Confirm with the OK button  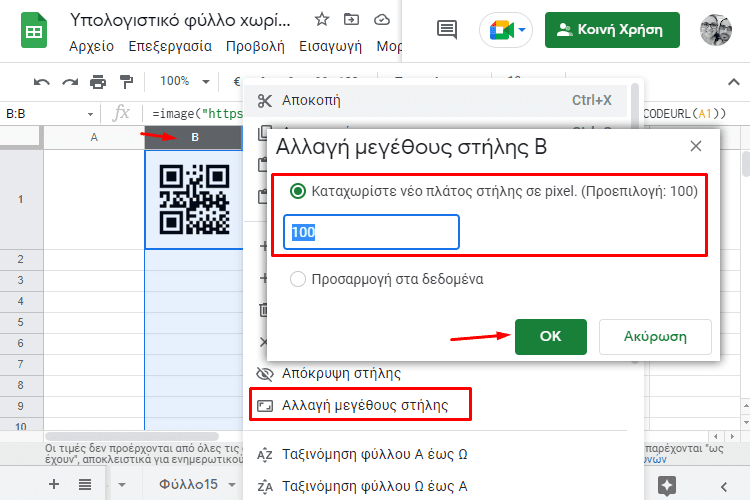tap(551, 337)
